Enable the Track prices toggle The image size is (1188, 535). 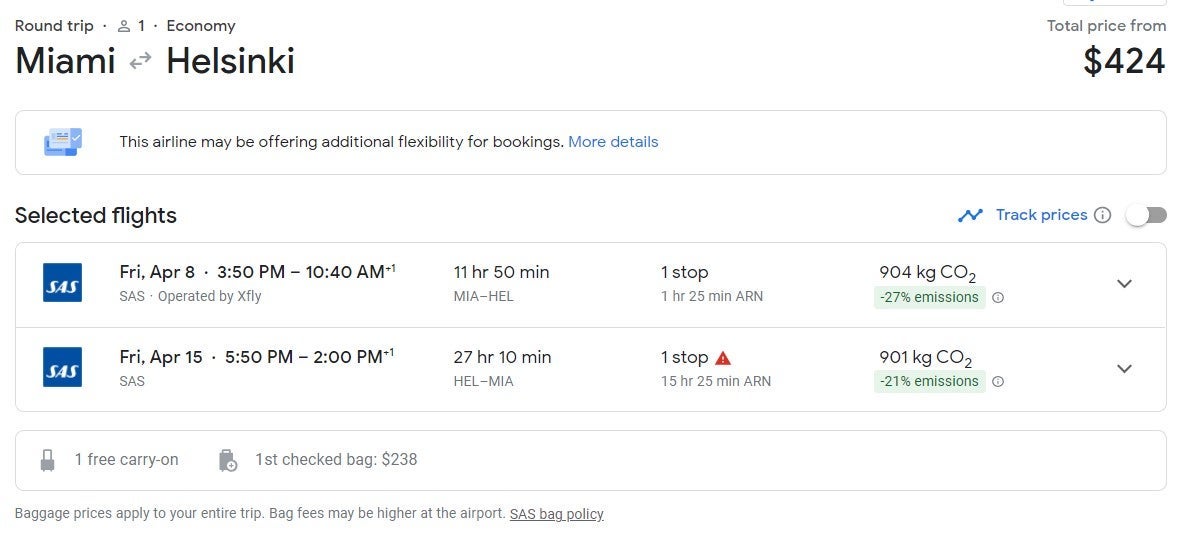click(1145, 215)
